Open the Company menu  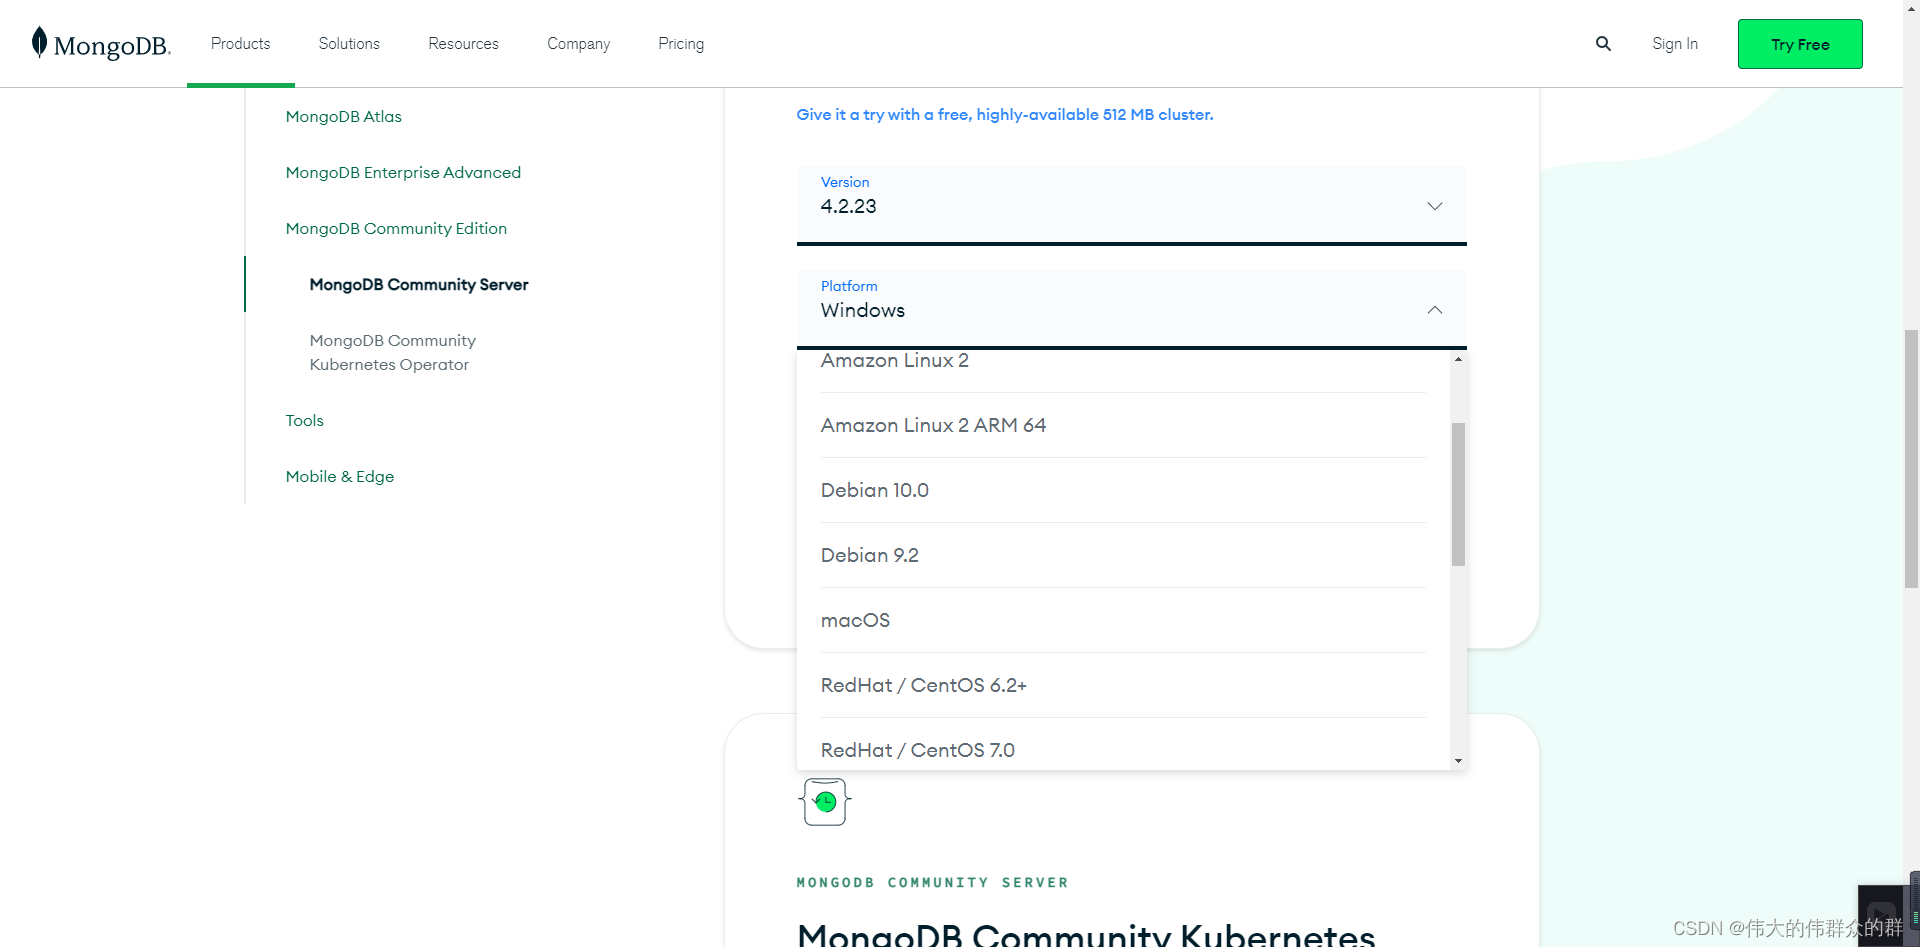(578, 44)
